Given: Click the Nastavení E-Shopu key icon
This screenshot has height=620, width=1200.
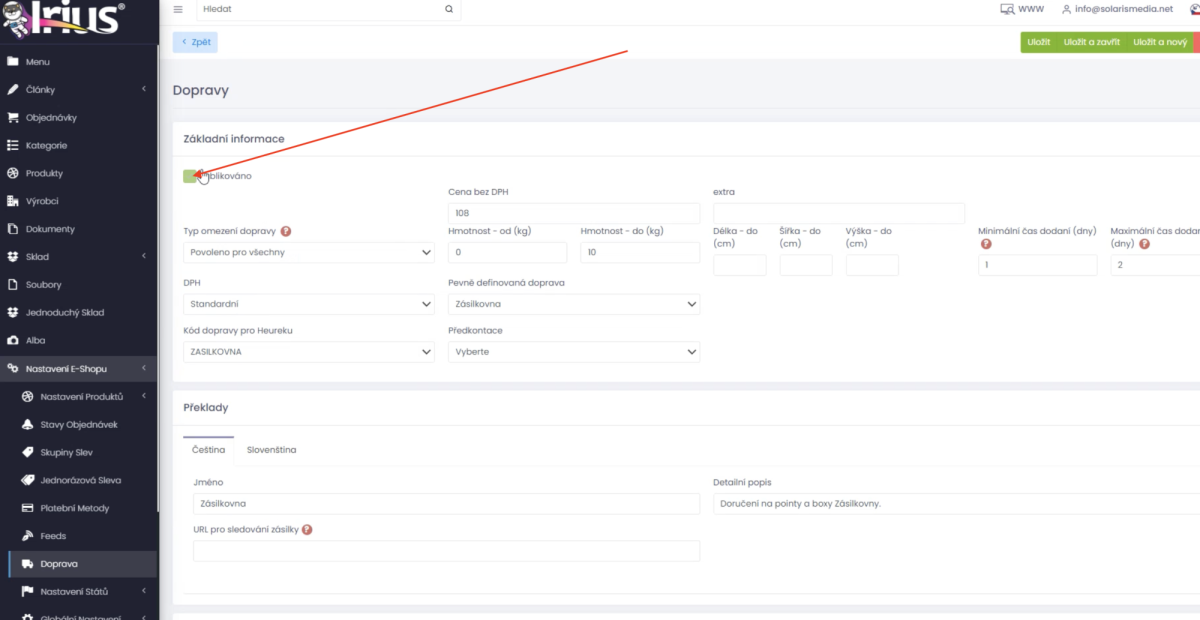Looking at the screenshot, I should (13, 369).
